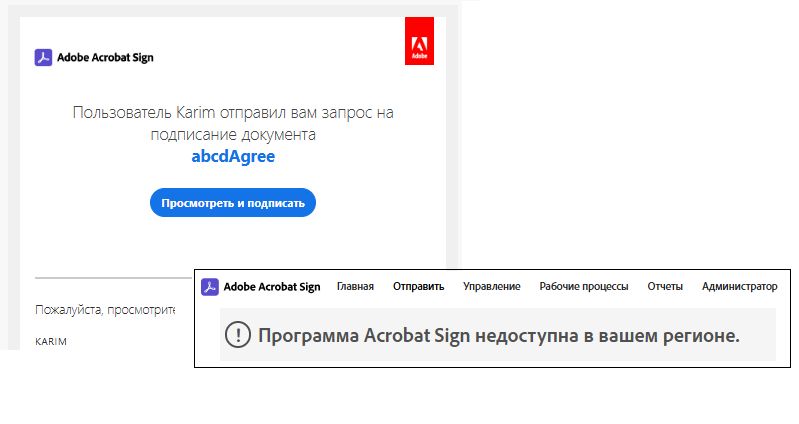Image resolution: width=799 pixels, height=424 pixels.
Task: Open the Рабочие процессы menu item
Action: 584,287
